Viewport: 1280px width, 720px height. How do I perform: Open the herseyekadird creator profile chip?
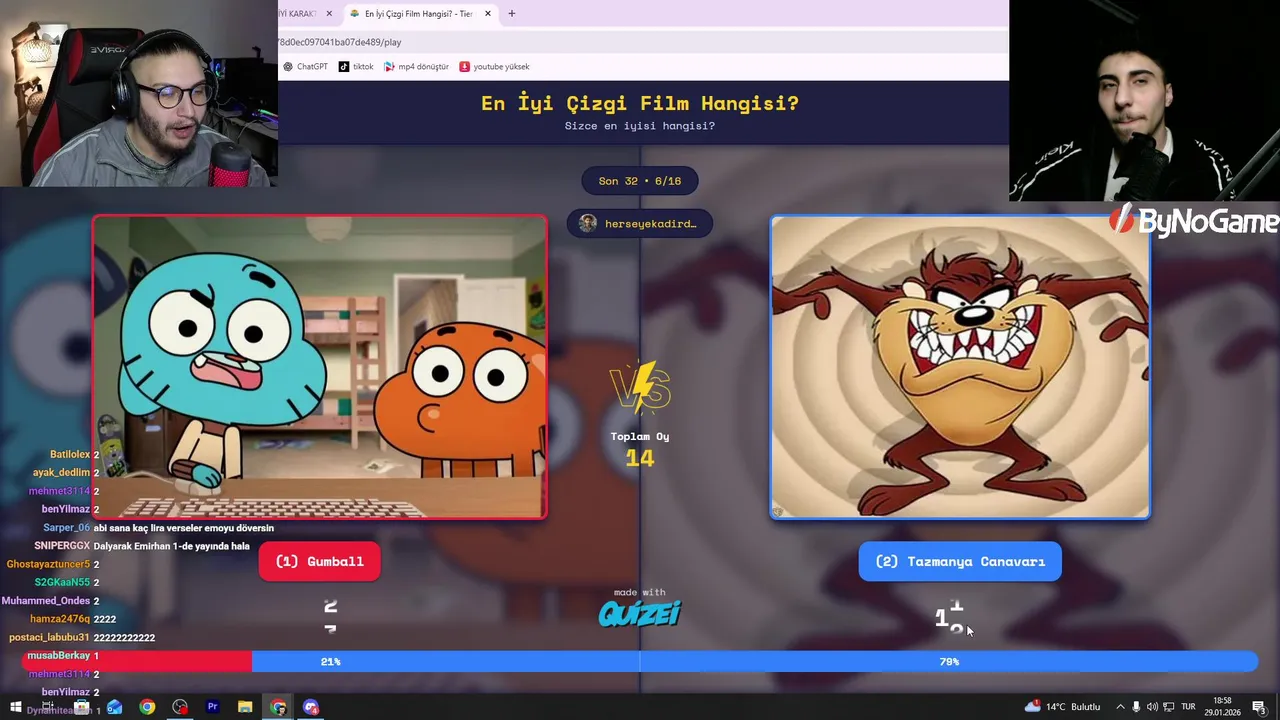click(x=640, y=224)
